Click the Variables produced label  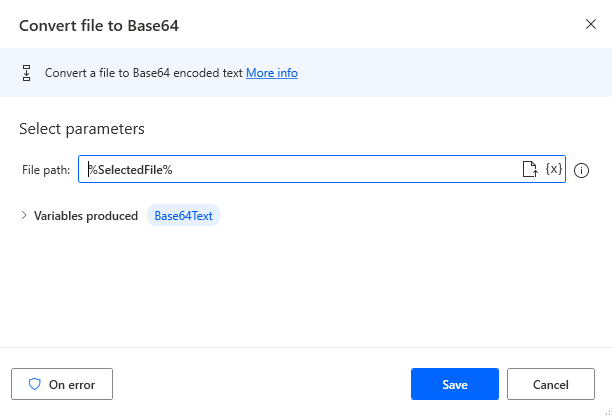tap(86, 215)
